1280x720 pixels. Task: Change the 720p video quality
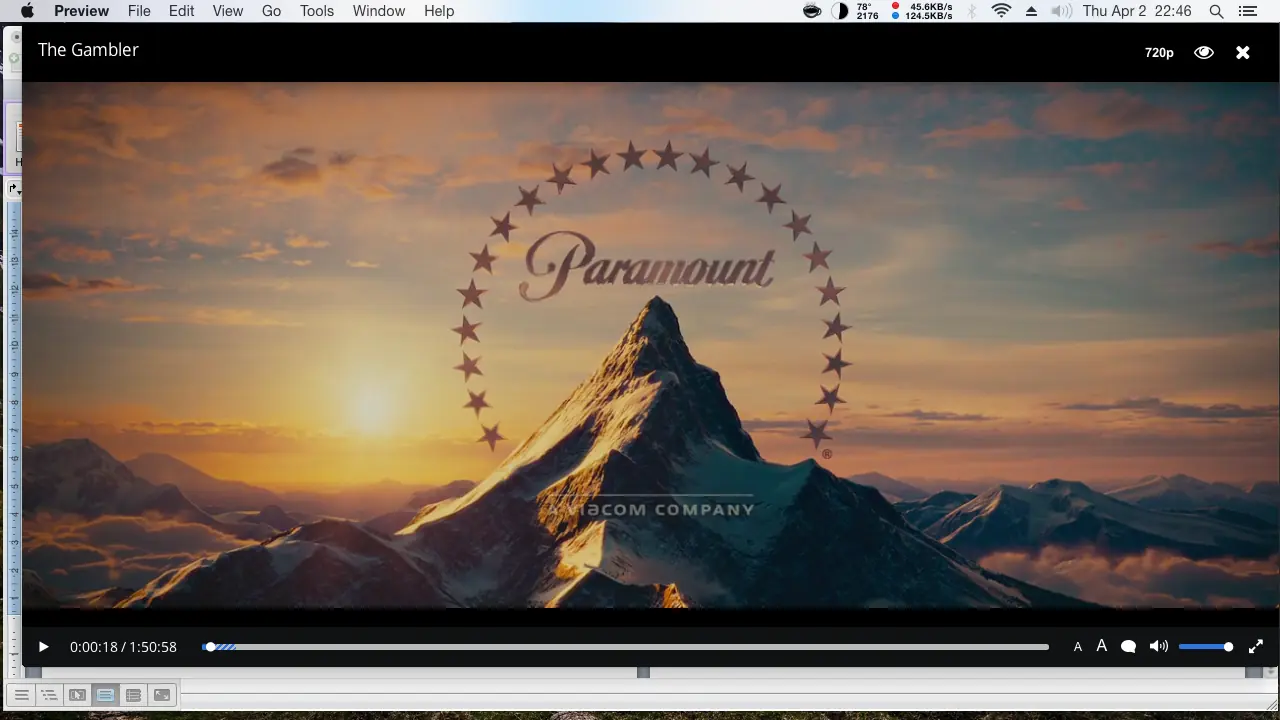[x=1159, y=52]
